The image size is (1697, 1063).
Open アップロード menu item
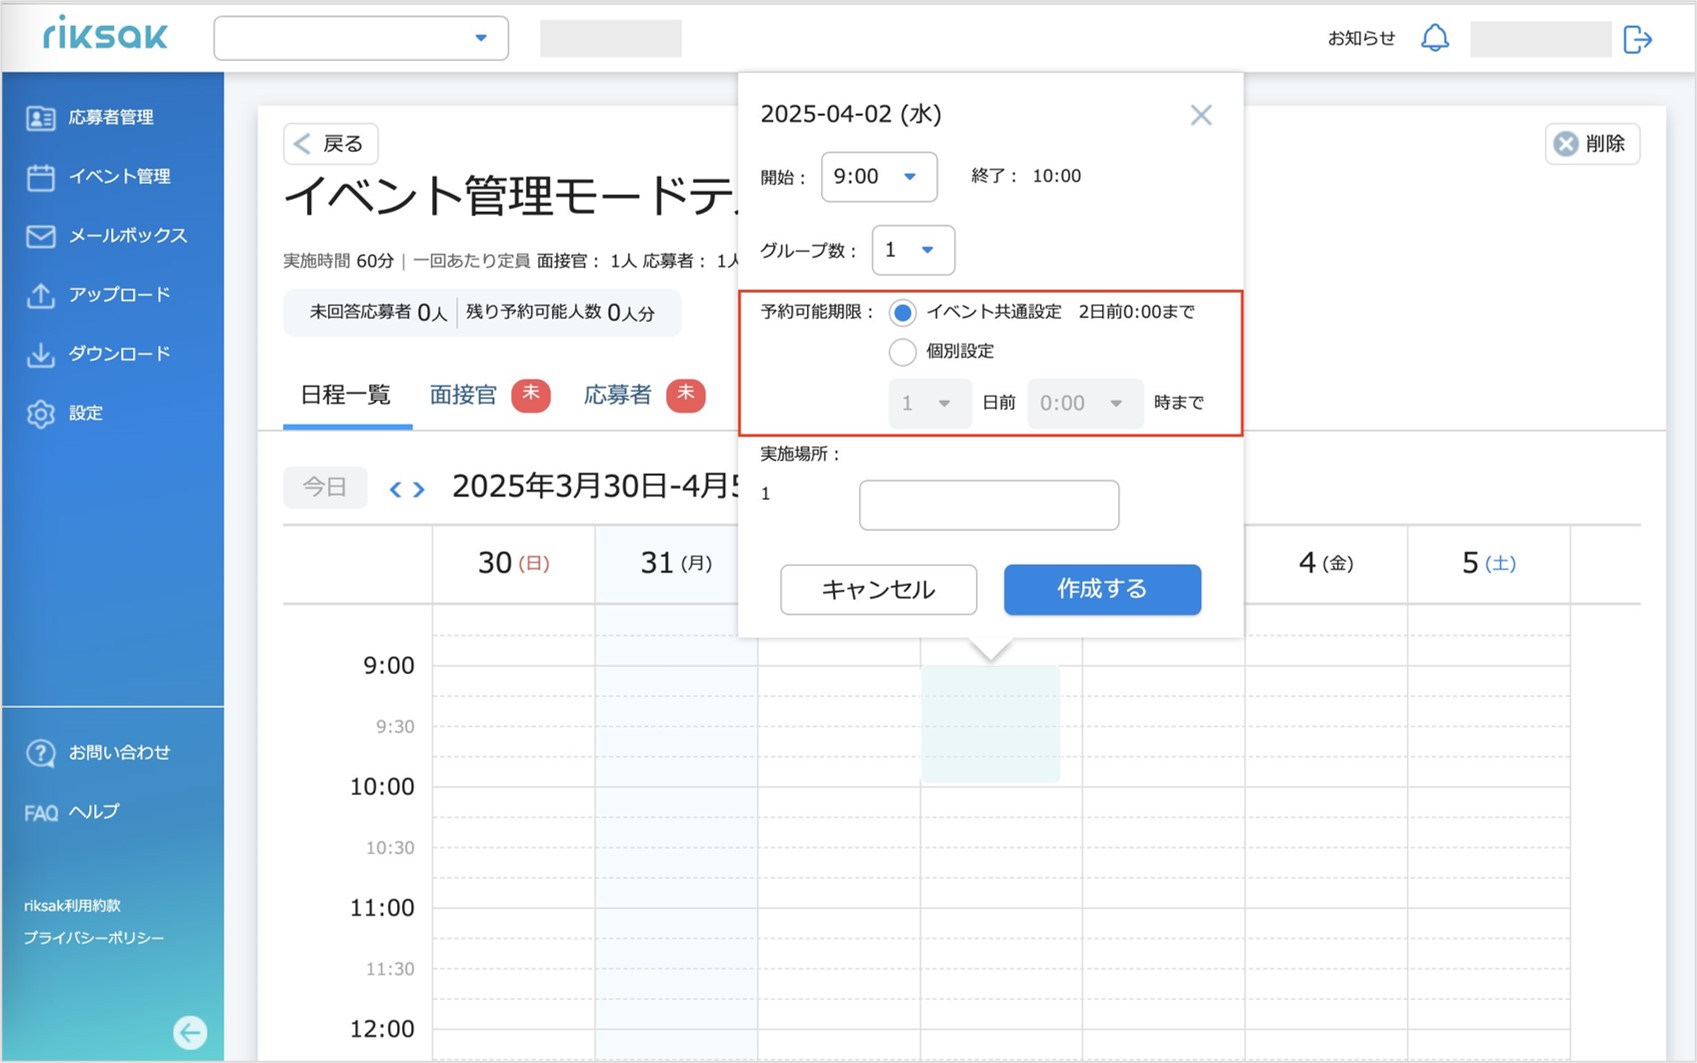[119, 295]
